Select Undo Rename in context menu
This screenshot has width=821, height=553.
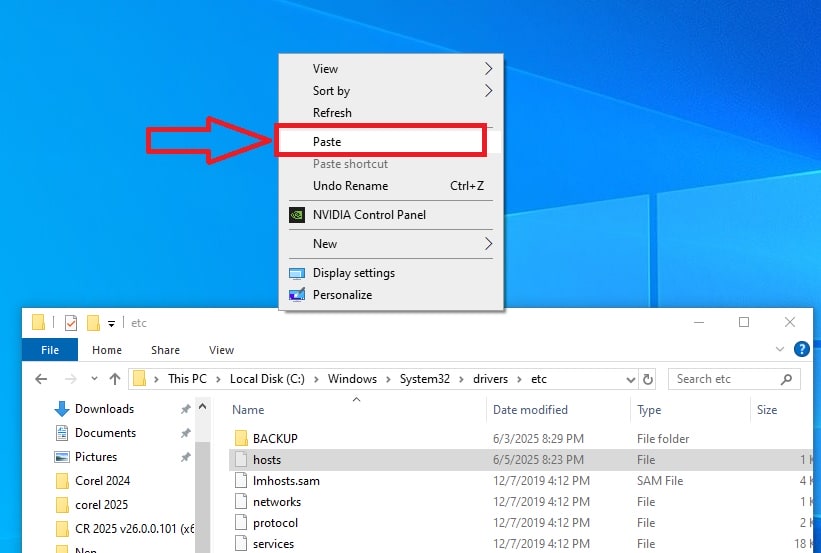391,185
